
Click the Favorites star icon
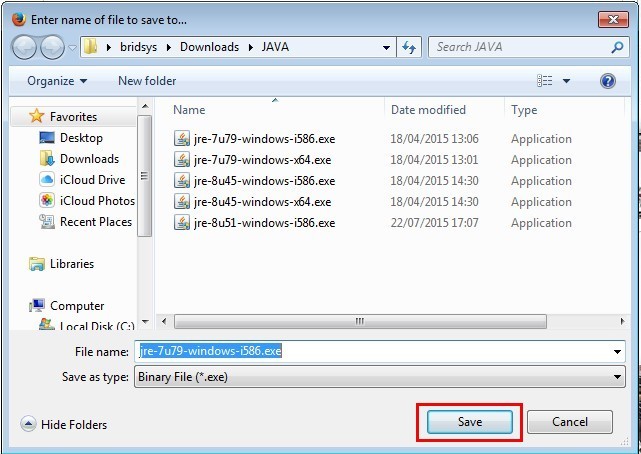point(36,116)
